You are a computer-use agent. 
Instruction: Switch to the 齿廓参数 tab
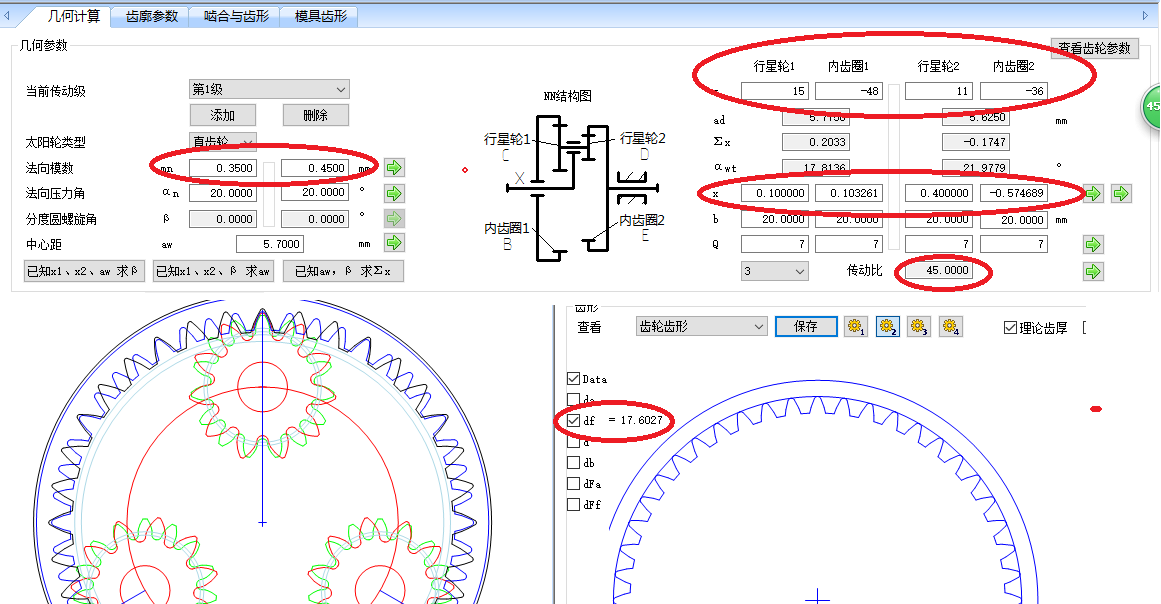point(152,16)
